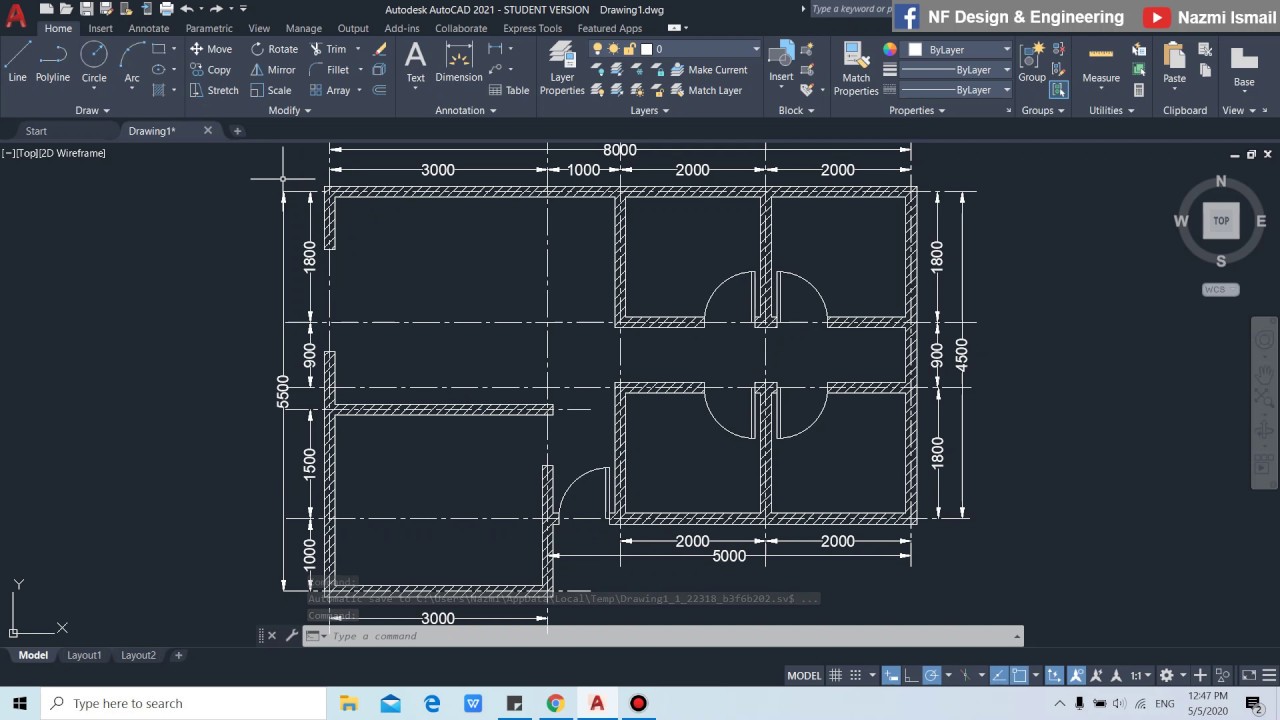Toggle 2D object snap

[1019, 675]
